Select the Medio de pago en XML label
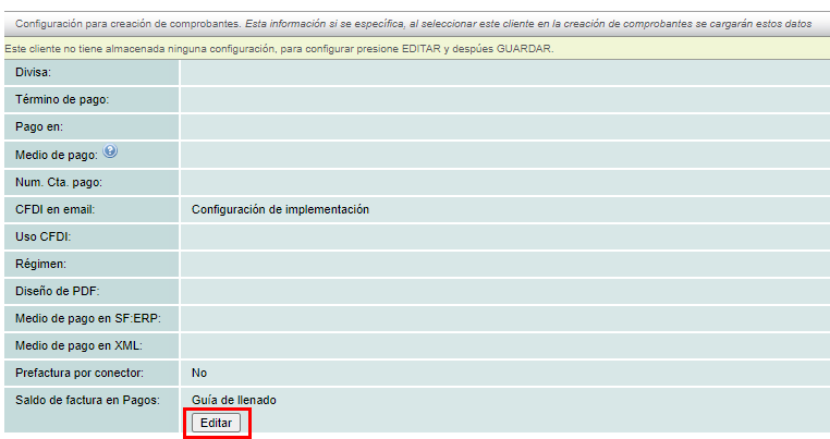The height and width of the screenshot is (439, 830). click(x=79, y=346)
